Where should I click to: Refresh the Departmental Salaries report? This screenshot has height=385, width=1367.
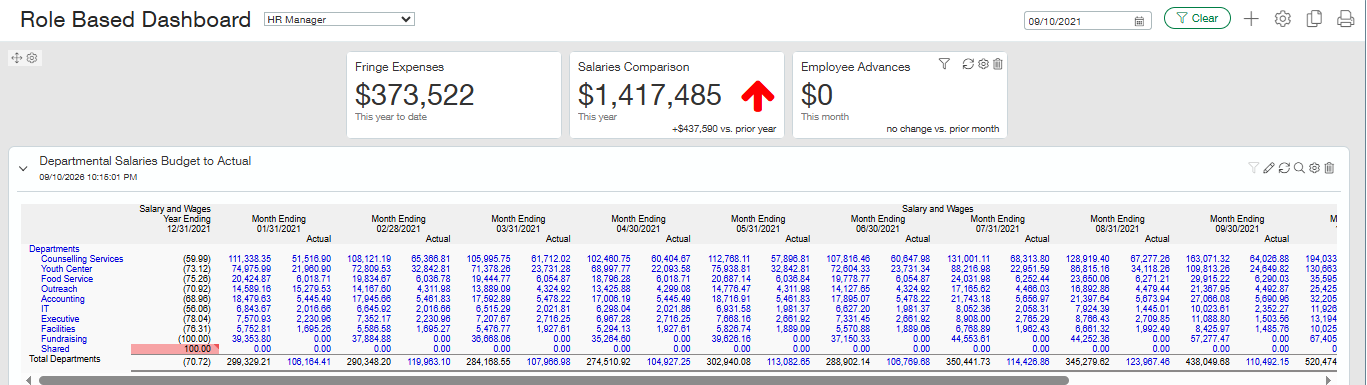(1284, 168)
